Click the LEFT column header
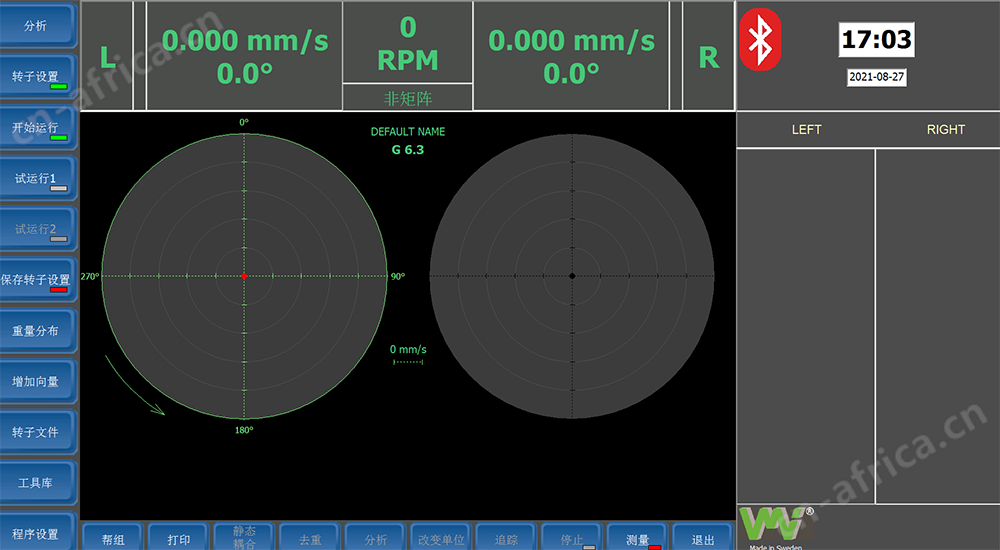Screen dimensions: 1000x550 click(806, 130)
